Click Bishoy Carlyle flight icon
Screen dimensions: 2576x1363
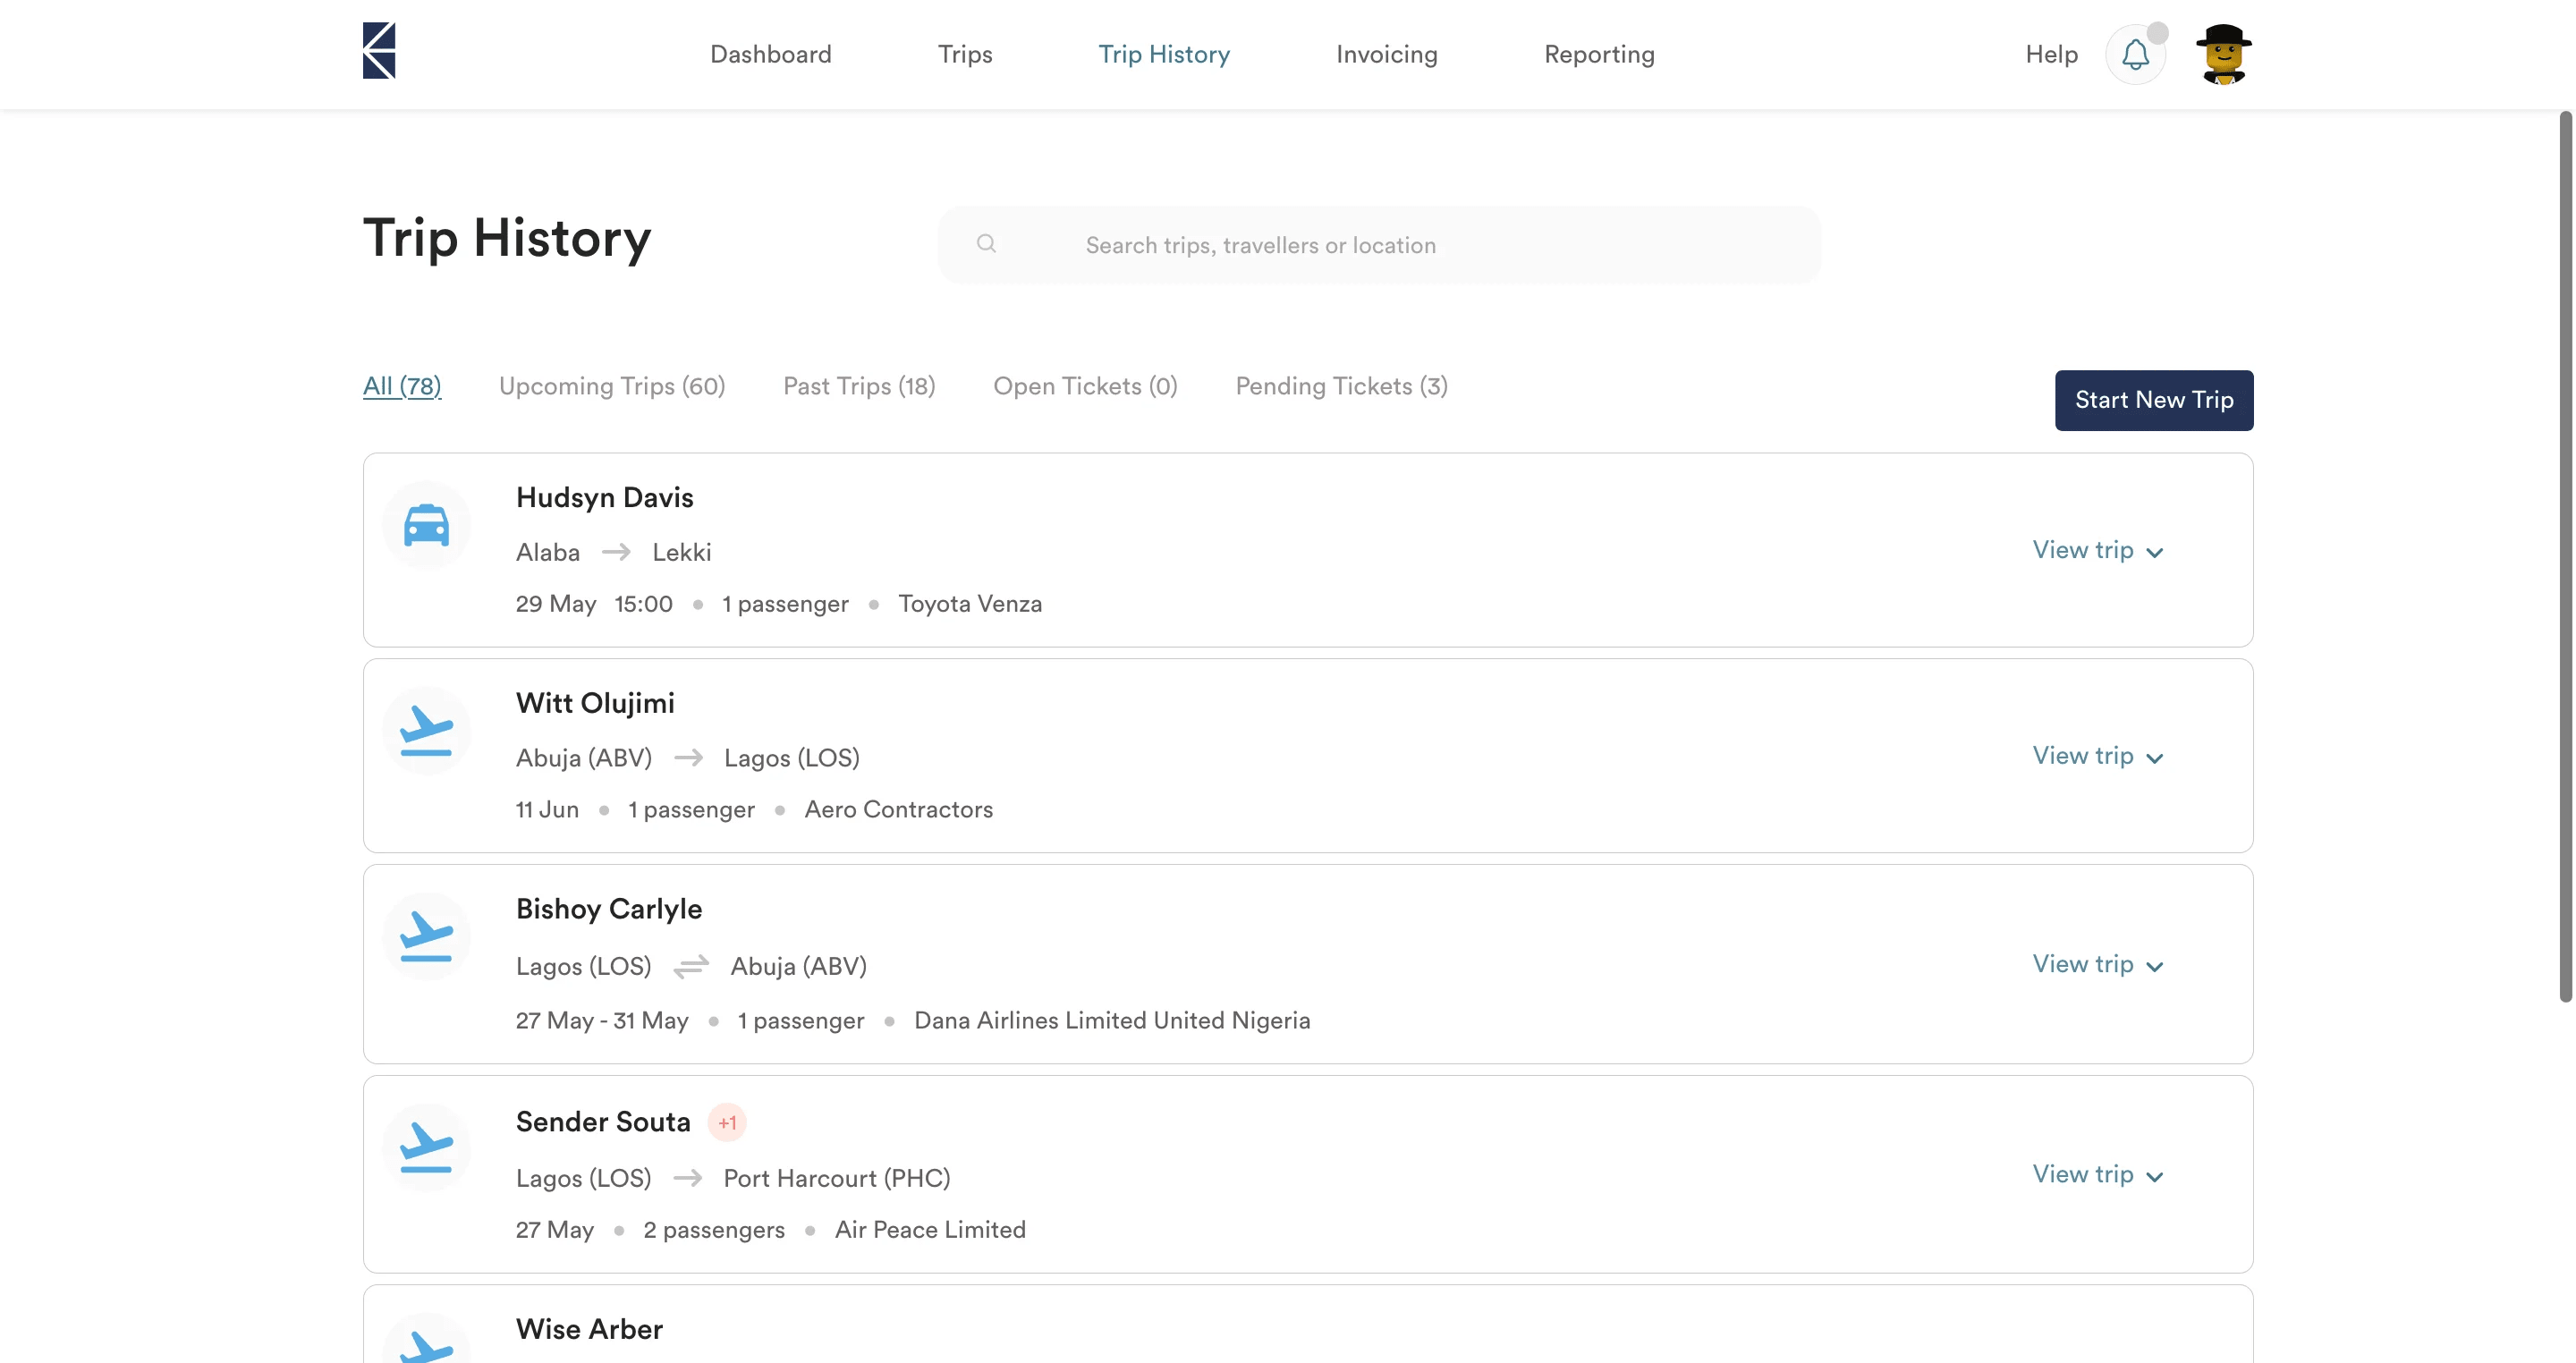426,936
